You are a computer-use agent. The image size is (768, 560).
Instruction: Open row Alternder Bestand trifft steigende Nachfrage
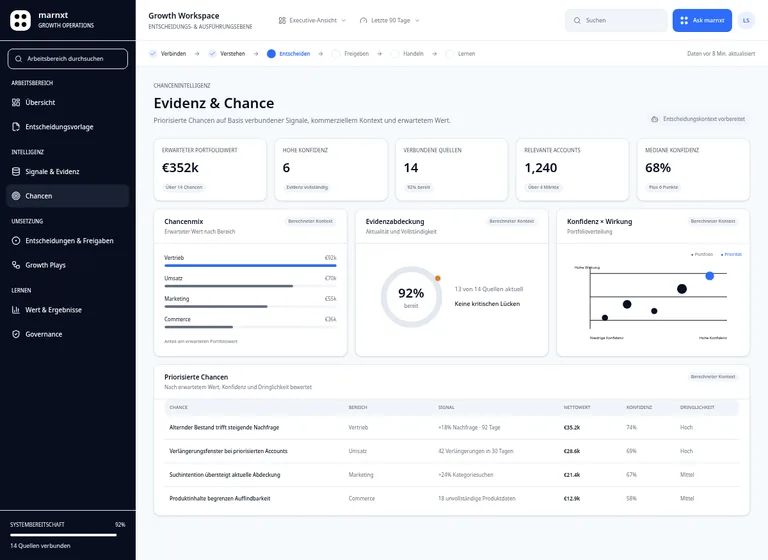452,428
